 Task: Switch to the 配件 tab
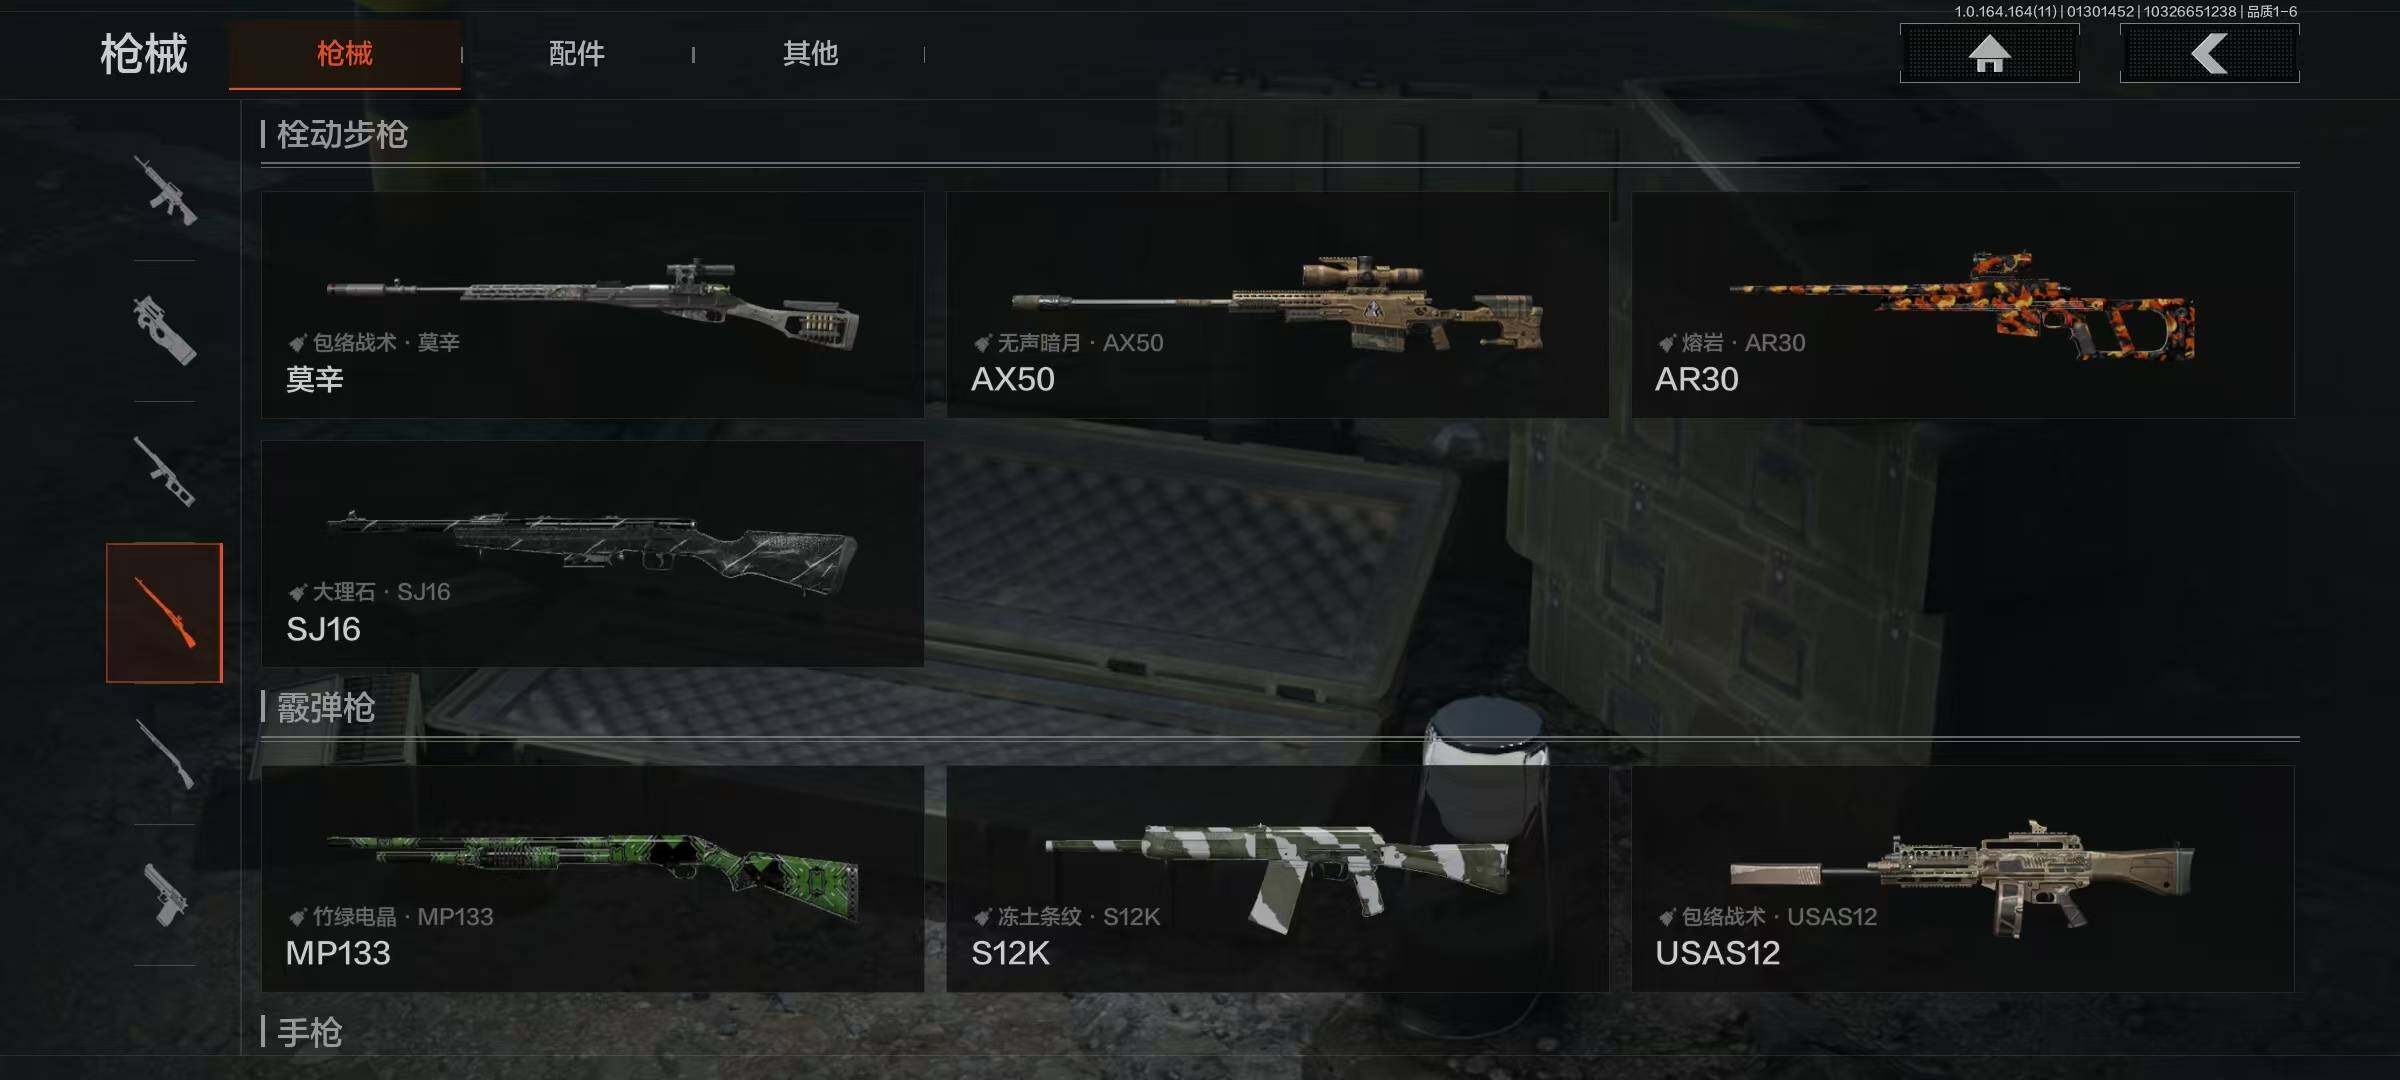pyautogui.click(x=577, y=54)
